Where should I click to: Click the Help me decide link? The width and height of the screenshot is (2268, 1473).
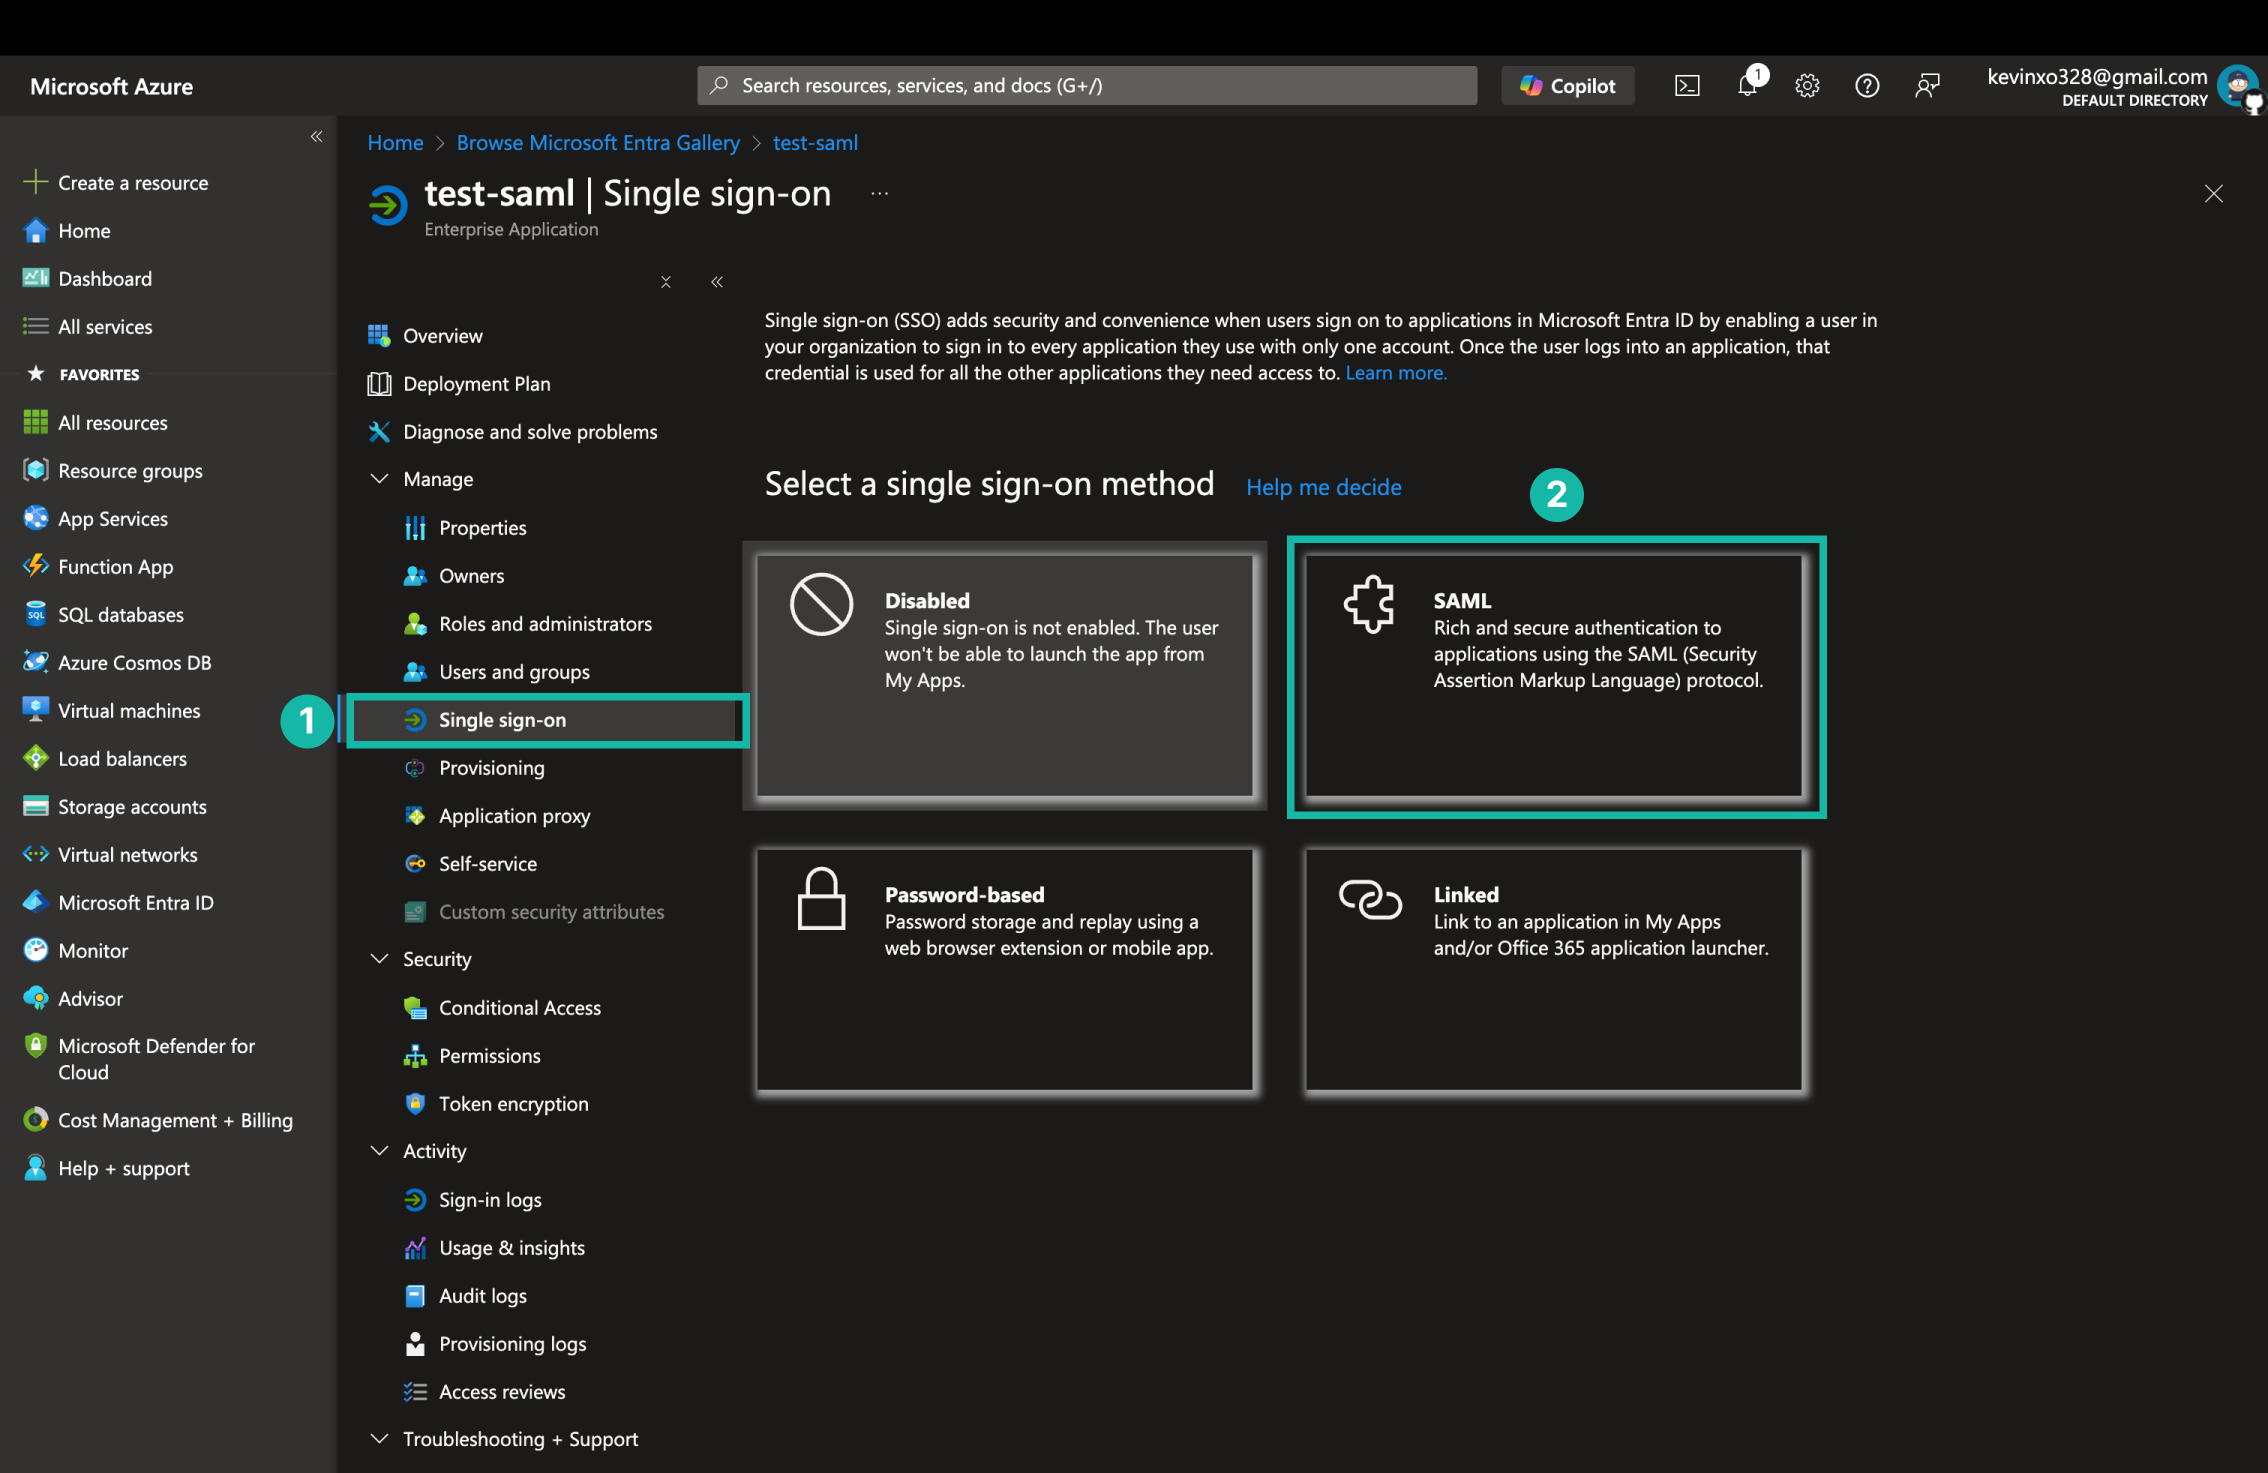(x=1324, y=487)
